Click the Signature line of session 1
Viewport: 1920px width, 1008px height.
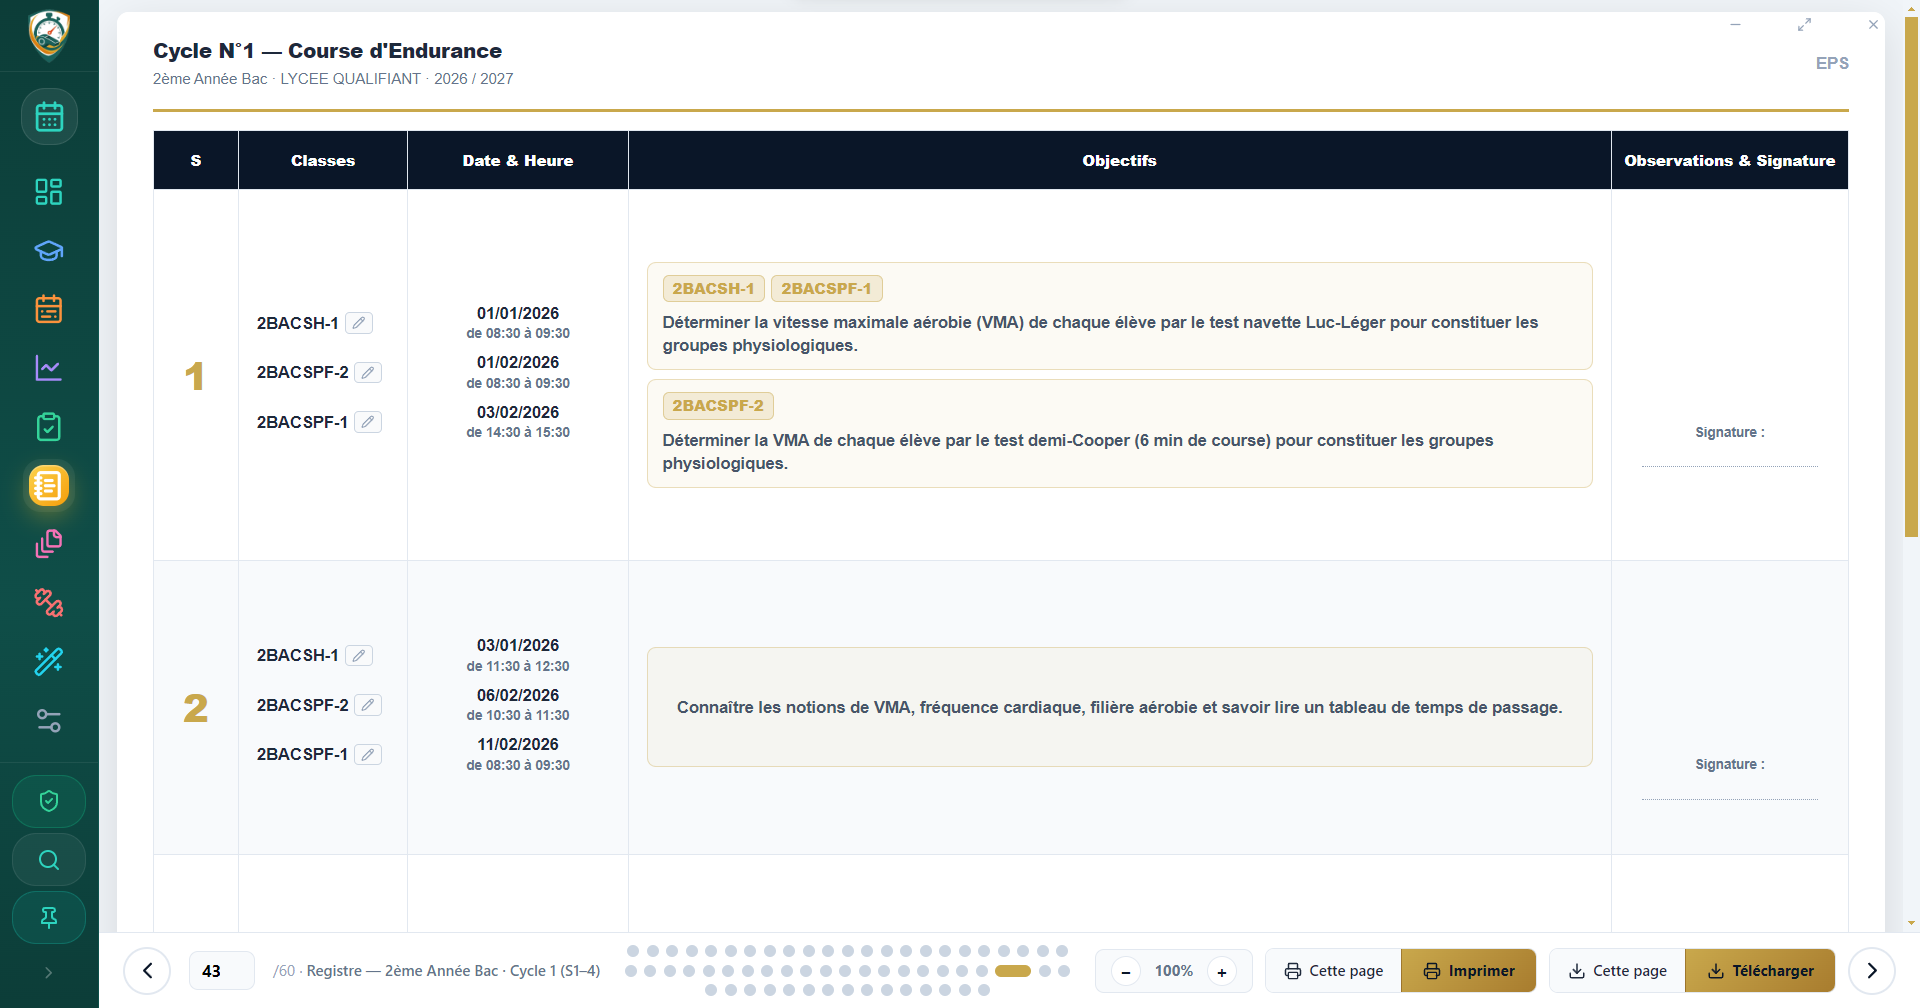pyautogui.click(x=1730, y=466)
